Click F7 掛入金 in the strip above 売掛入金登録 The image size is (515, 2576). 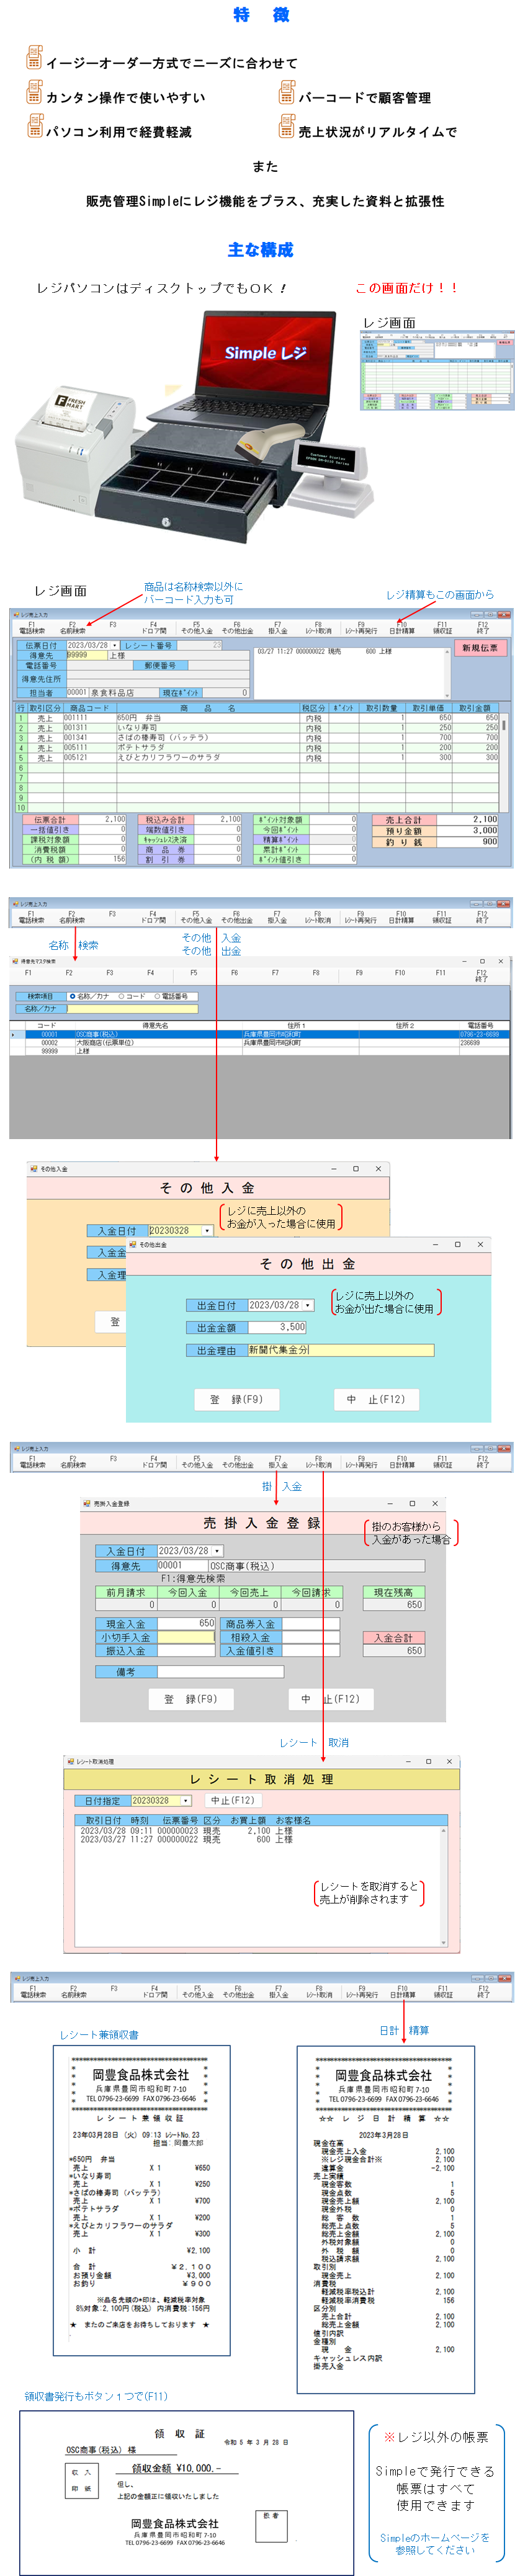coord(278,1462)
